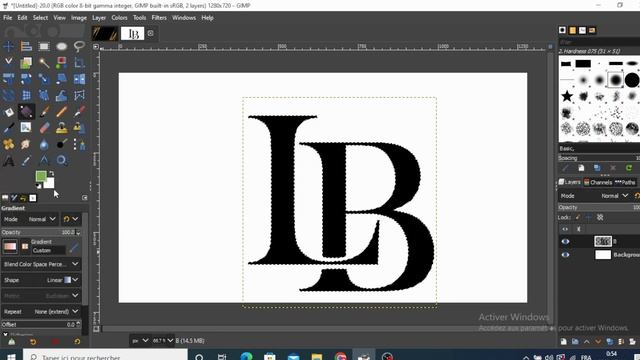The height and width of the screenshot is (360, 640).
Task: Select the Rectangle Select tool
Action: pyautogui.click(x=44, y=46)
